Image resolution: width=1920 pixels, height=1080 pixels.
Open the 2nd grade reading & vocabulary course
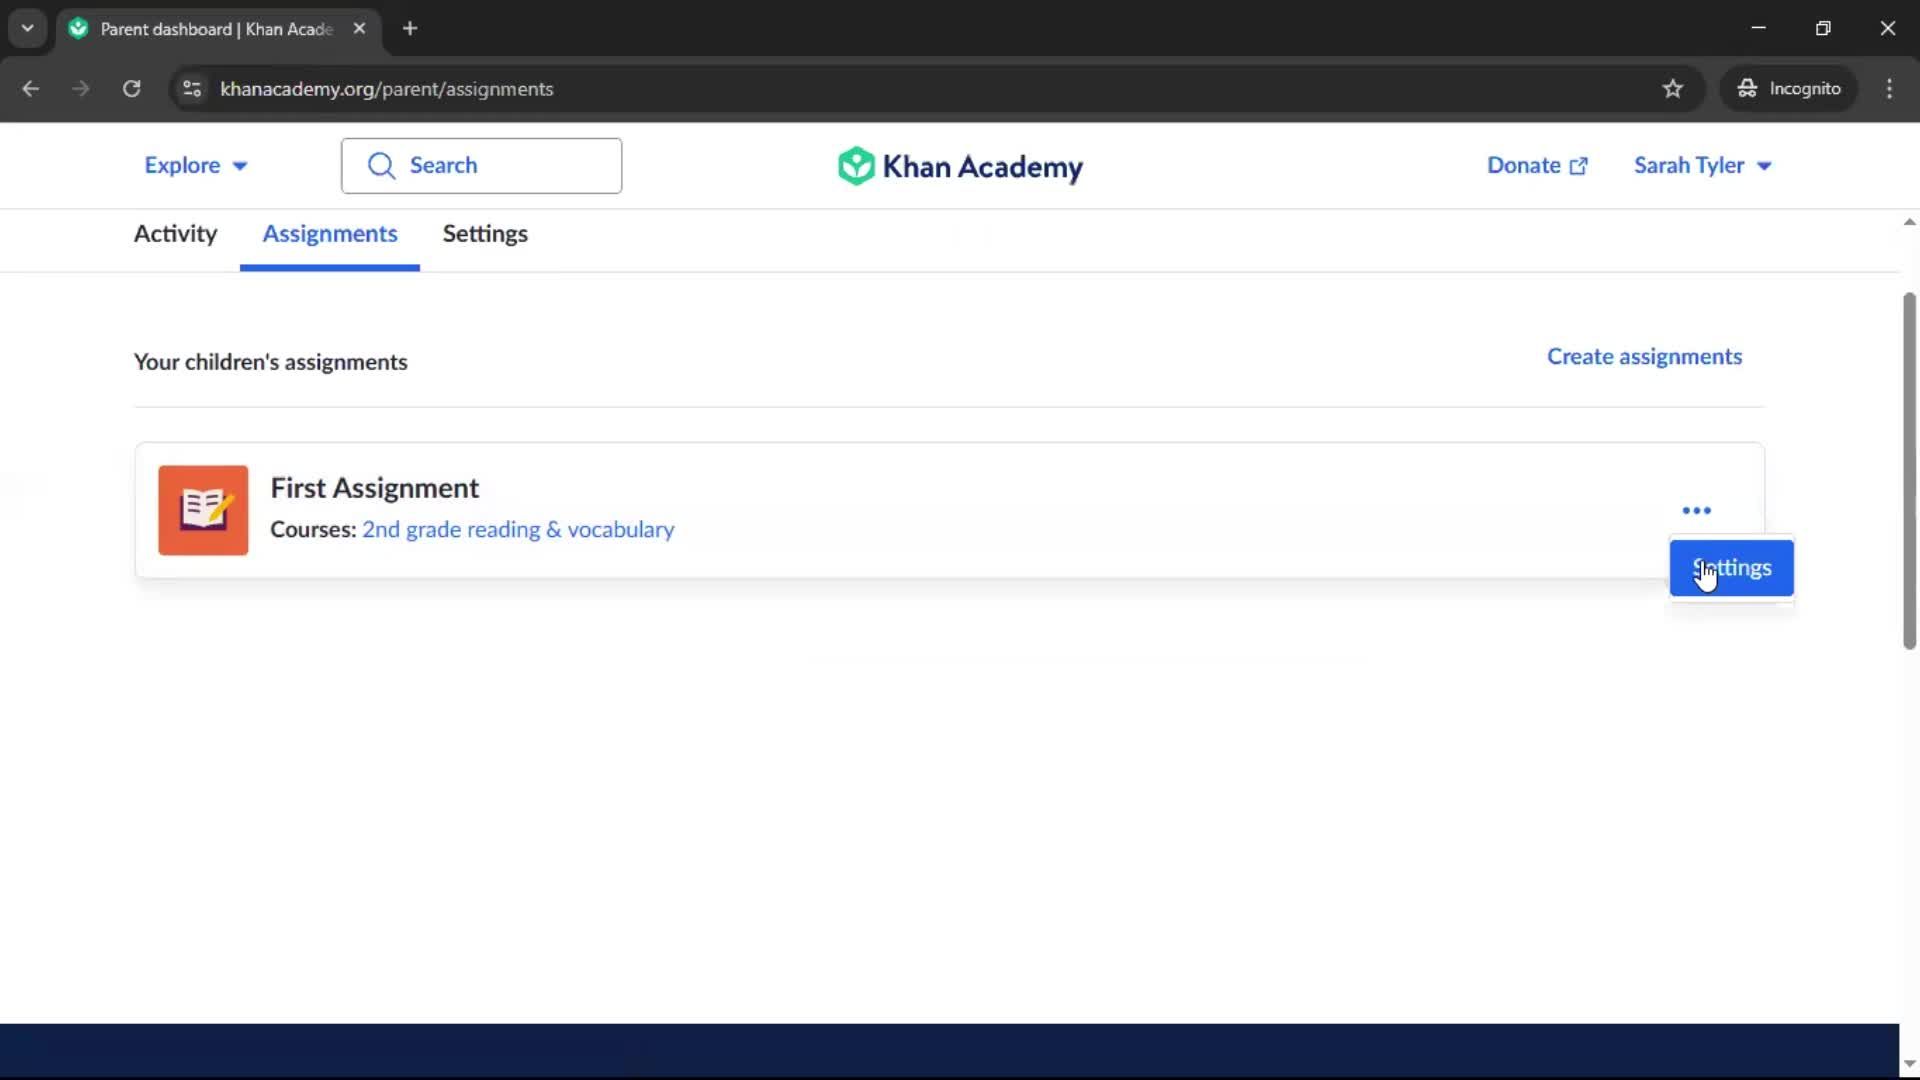click(518, 530)
